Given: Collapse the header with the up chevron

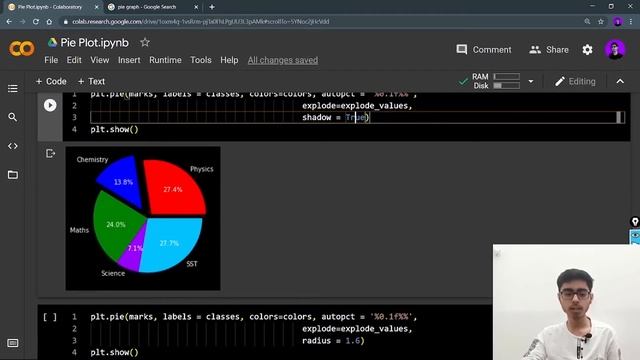Looking at the screenshot, I should pos(620,82).
